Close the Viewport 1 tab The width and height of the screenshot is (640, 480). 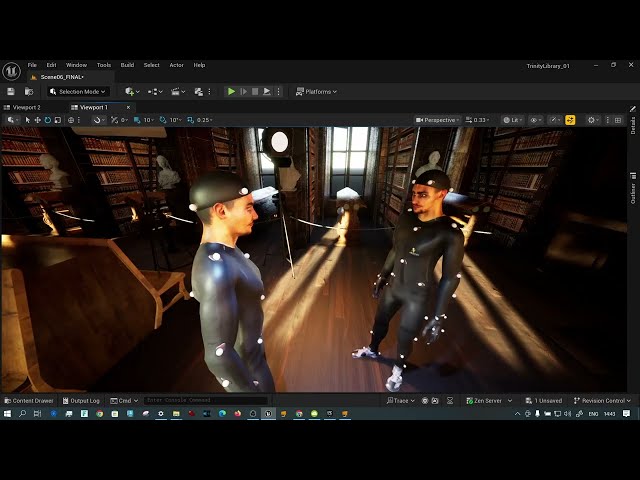pyautogui.click(x=128, y=107)
